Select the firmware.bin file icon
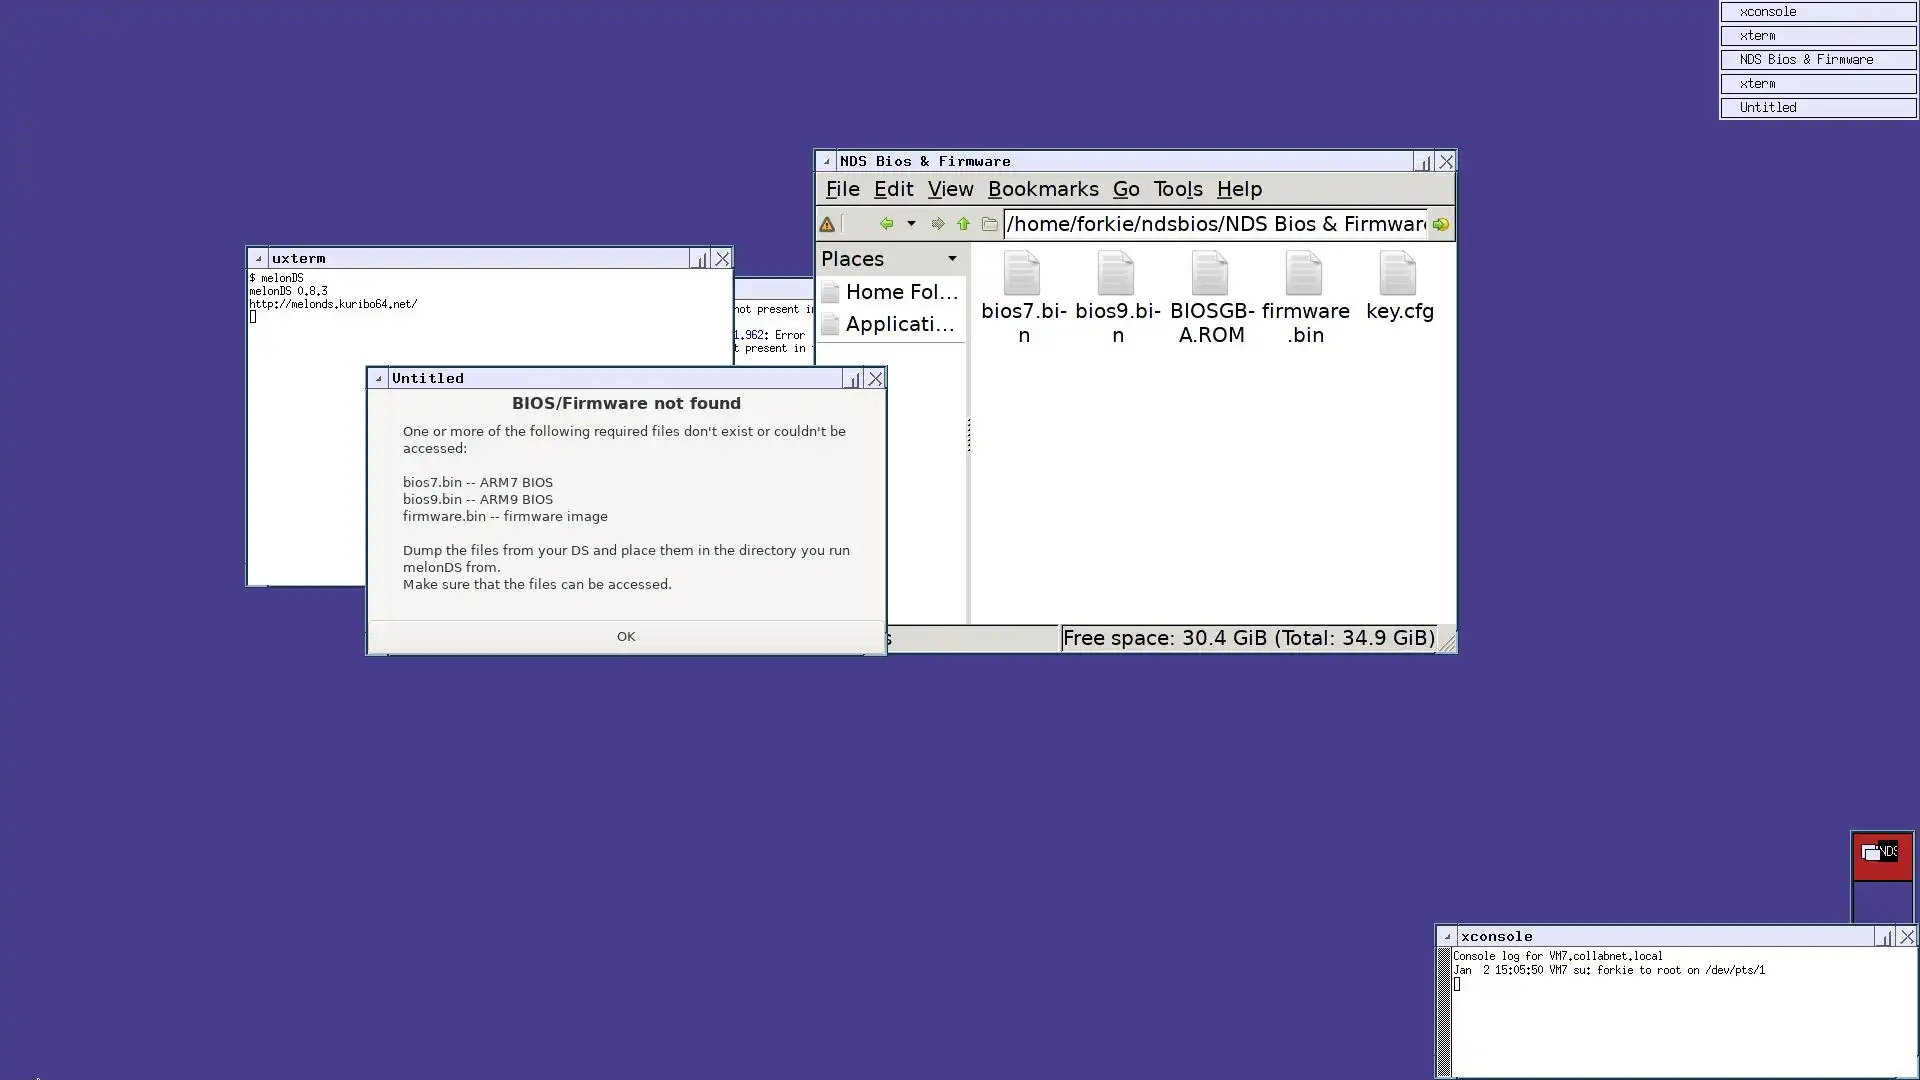This screenshot has height=1080, width=1920. pyautogui.click(x=1304, y=275)
